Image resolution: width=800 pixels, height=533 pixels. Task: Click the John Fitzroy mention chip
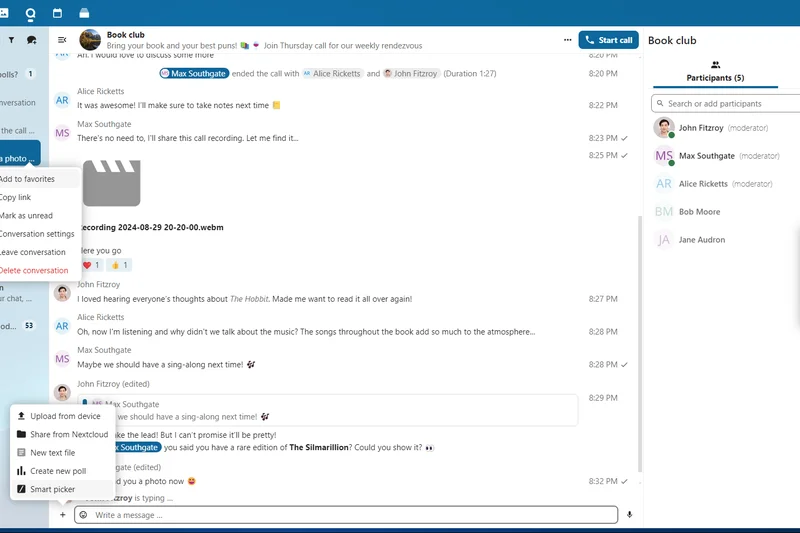411,73
